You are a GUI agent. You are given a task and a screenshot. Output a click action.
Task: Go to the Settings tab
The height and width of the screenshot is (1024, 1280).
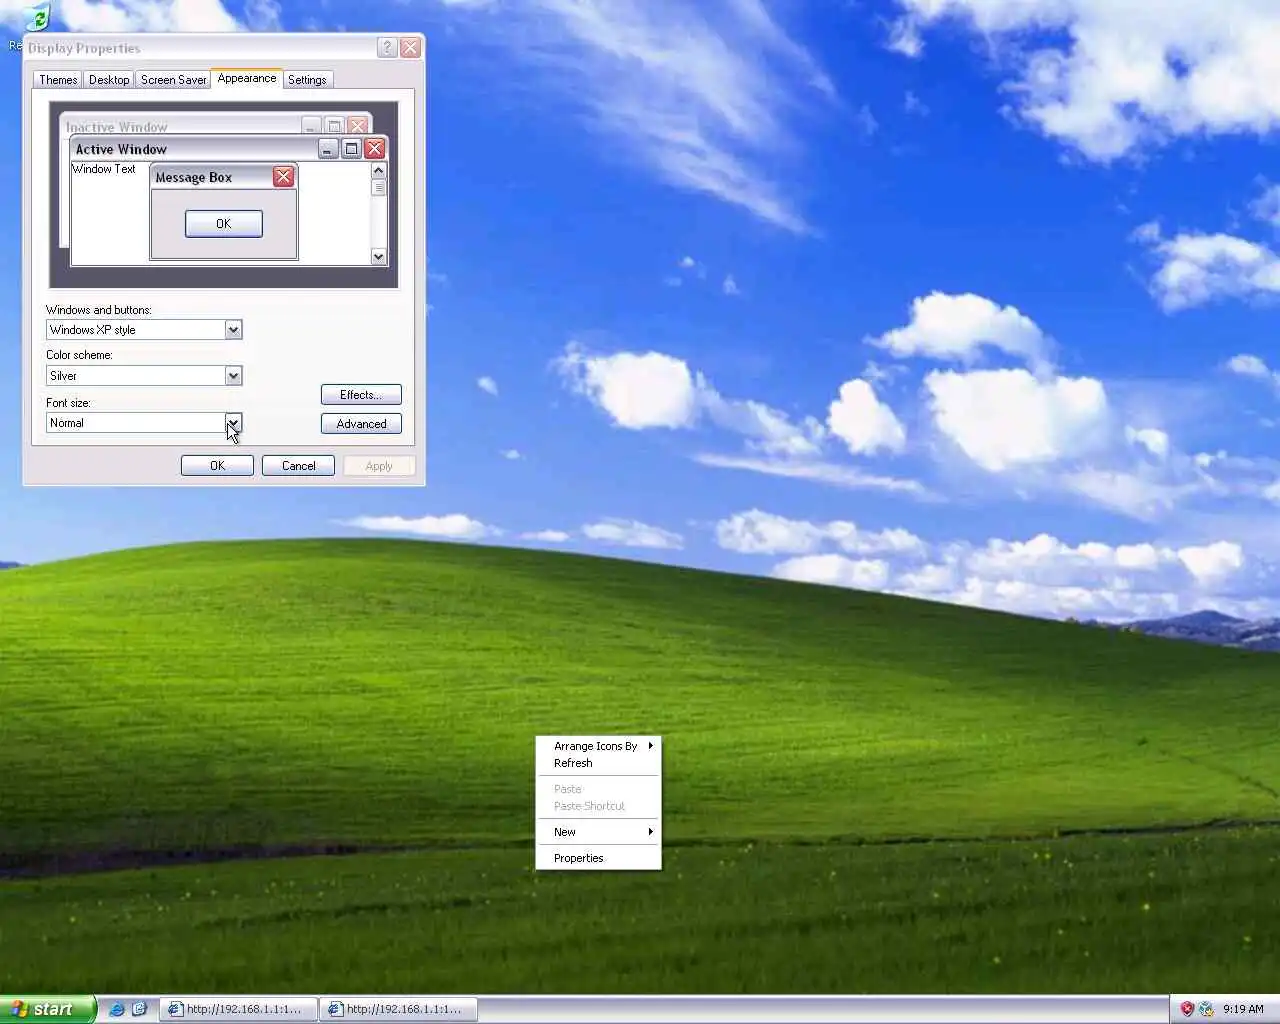[307, 80]
